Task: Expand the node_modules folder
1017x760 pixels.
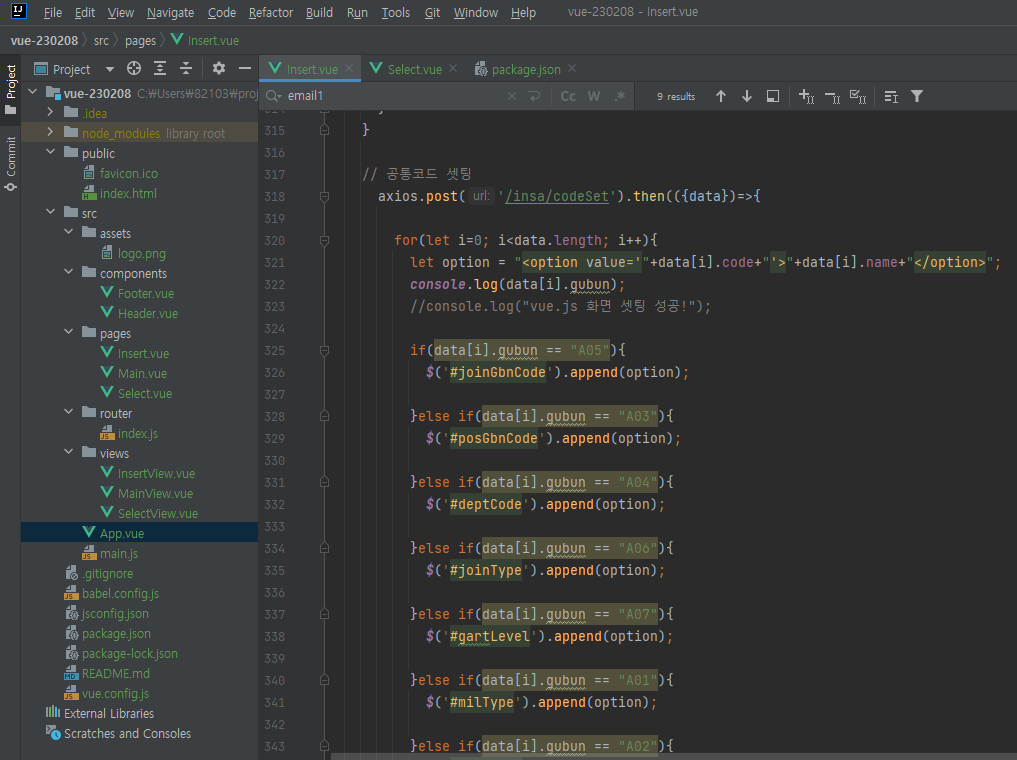Action: coord(50,133)
